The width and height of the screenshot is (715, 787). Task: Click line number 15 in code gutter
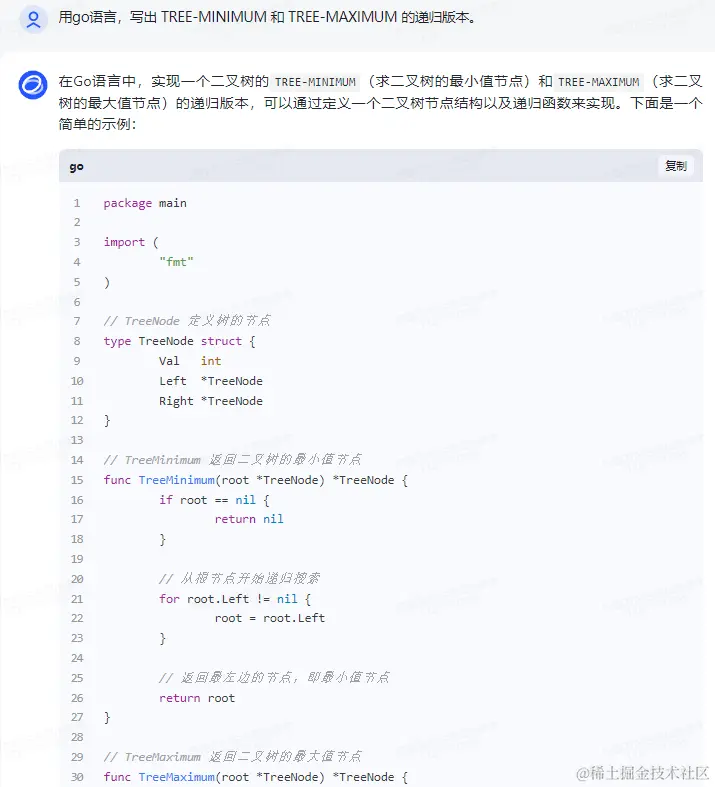[x=77, y=480]
